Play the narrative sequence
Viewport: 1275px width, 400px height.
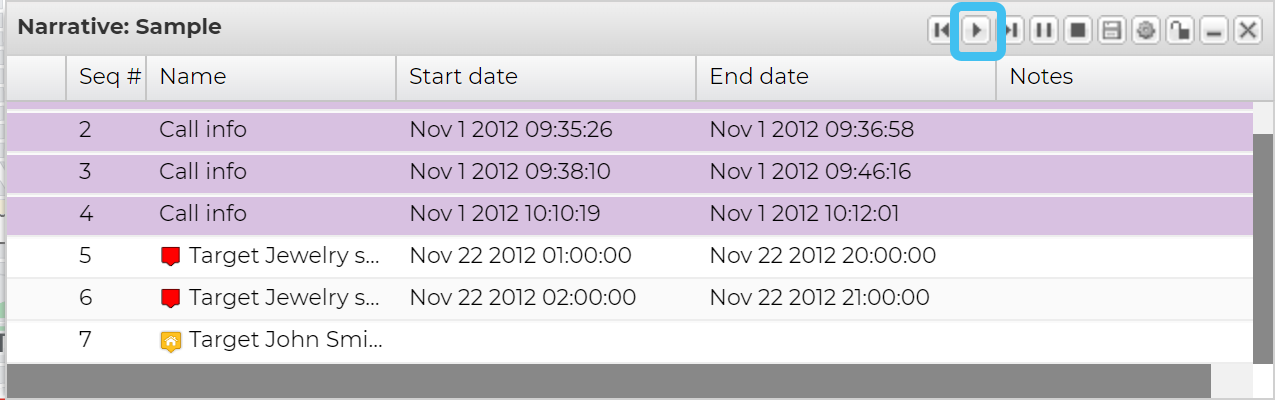(976, 31)
